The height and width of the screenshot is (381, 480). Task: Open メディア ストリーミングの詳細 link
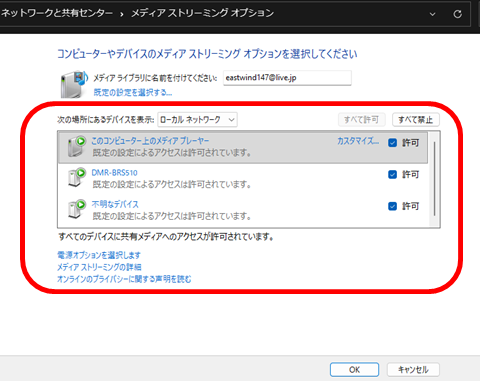pyautogui.click(x=99, y=267)
